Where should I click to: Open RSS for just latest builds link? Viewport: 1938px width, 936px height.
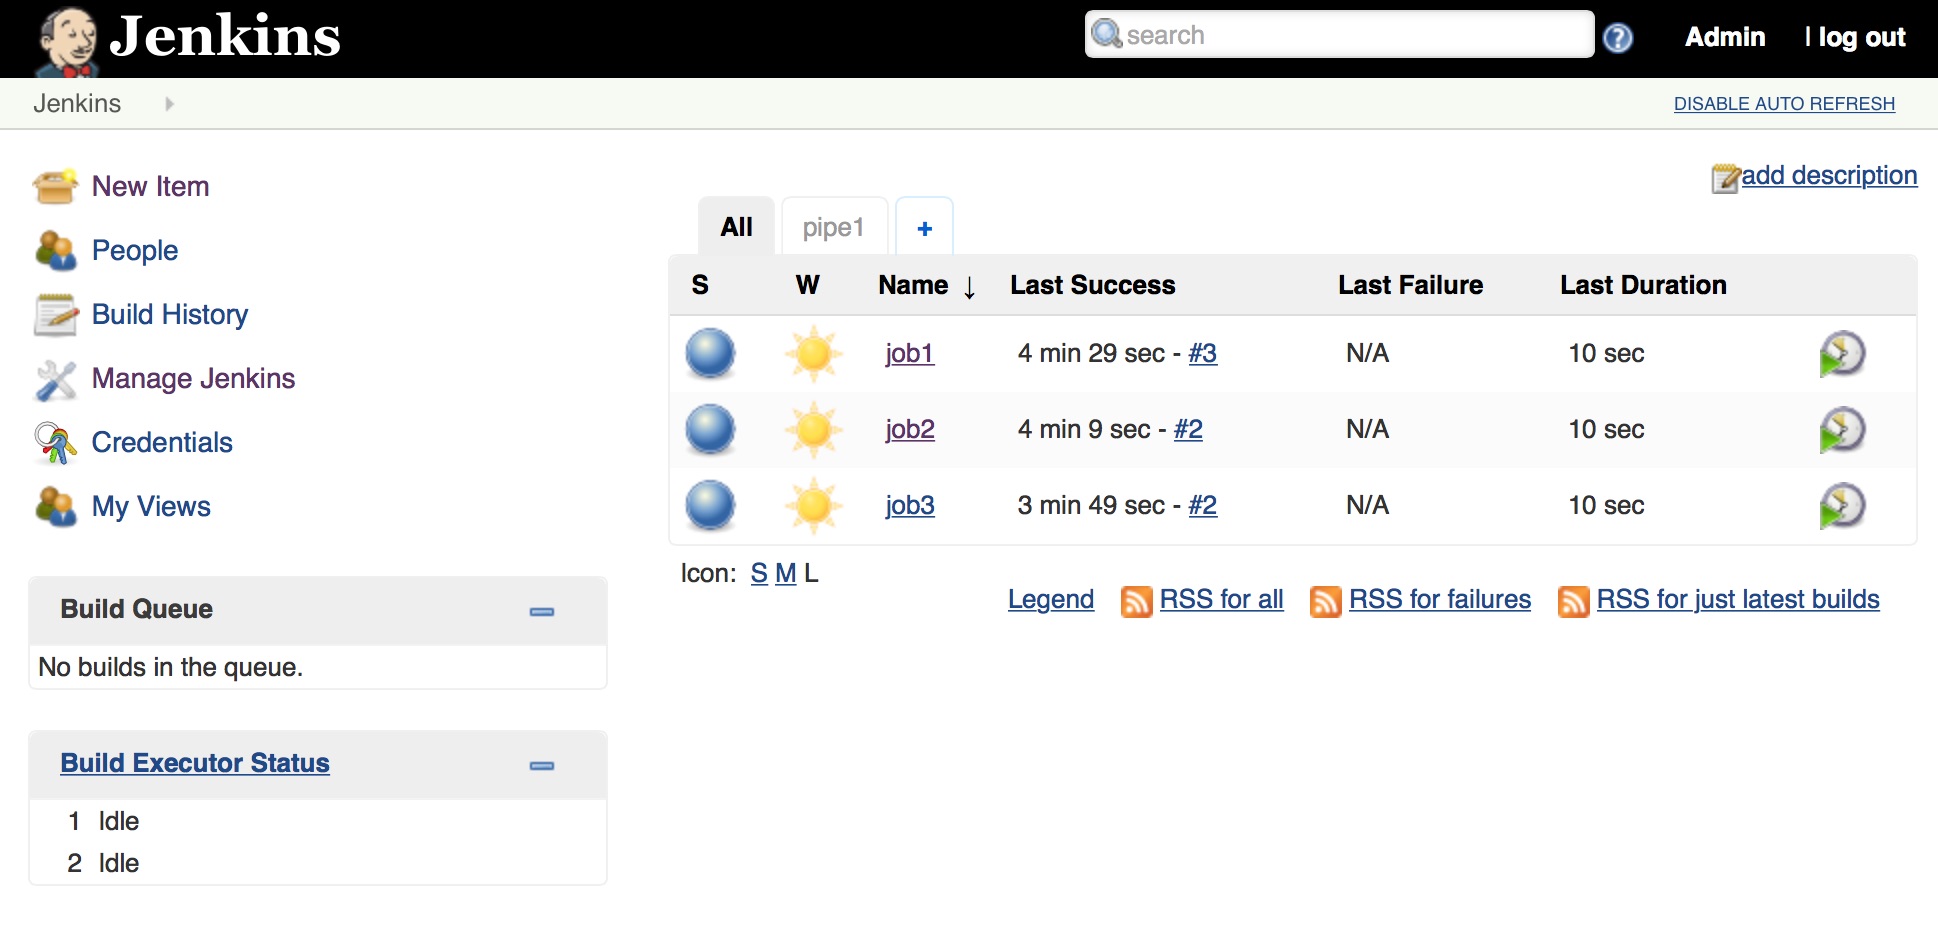tap(1738, 599)
